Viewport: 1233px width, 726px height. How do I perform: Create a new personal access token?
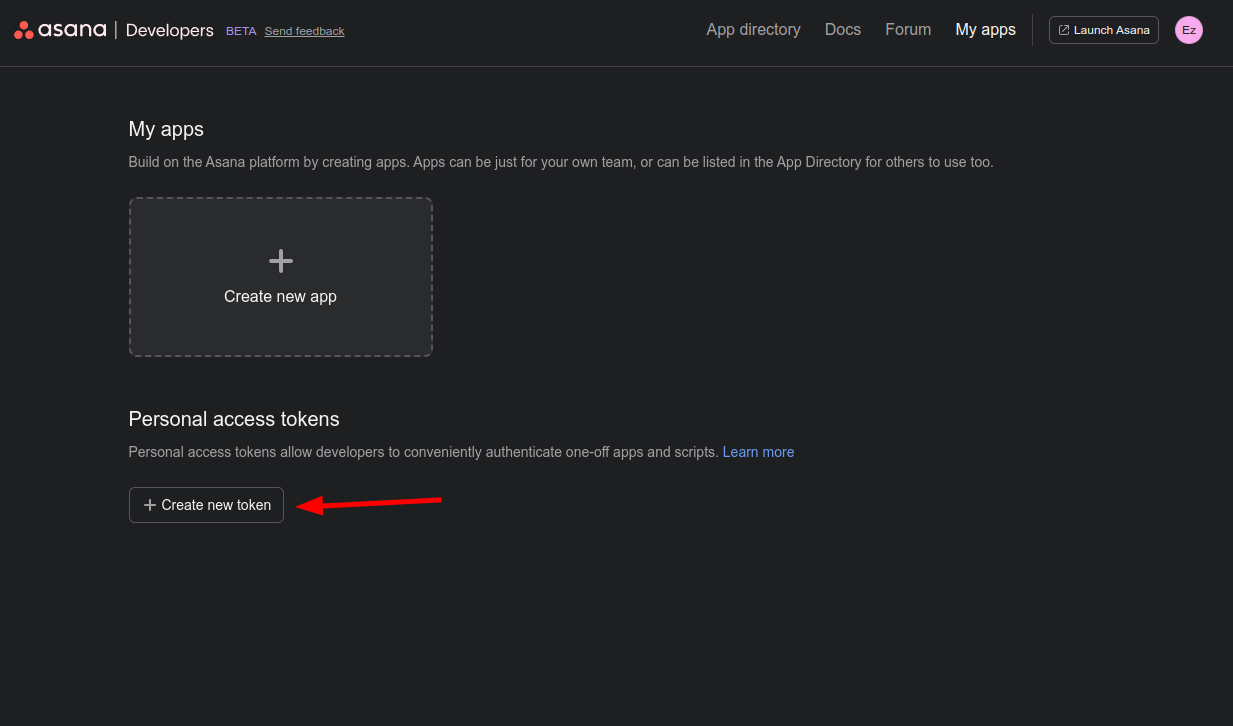click(x=206, y=505)
